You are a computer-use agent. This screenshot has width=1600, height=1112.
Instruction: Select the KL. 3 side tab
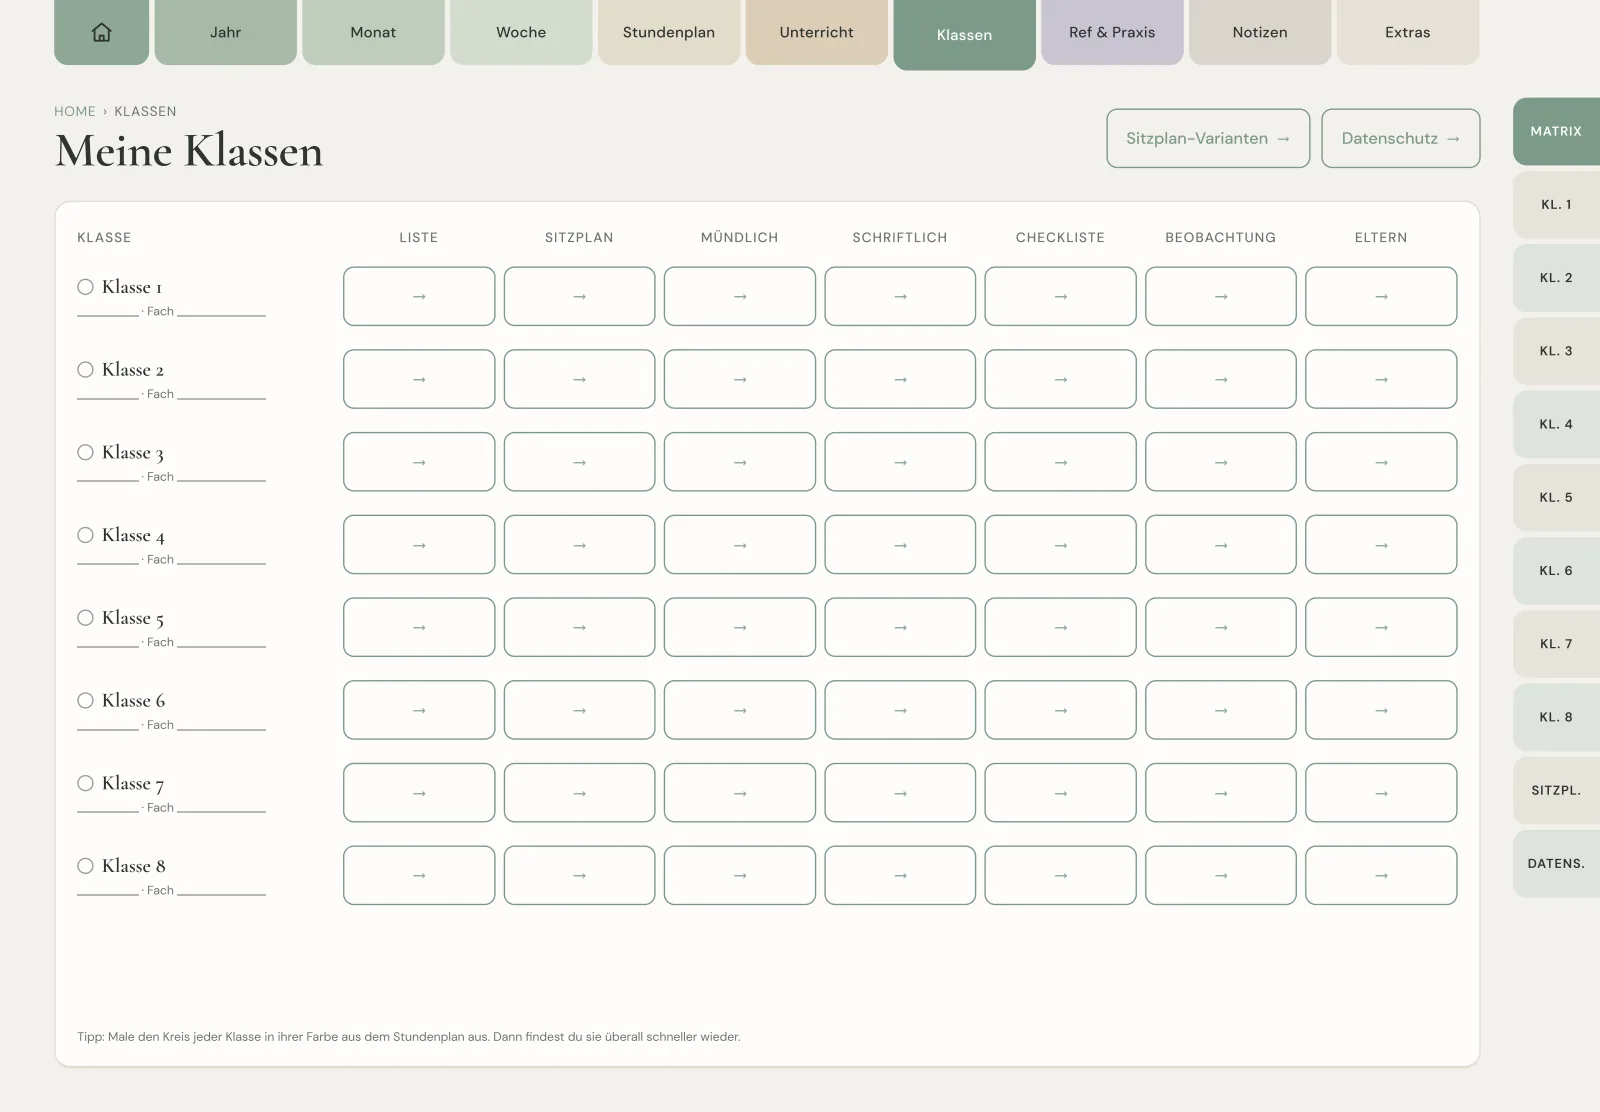(1556, 351)
